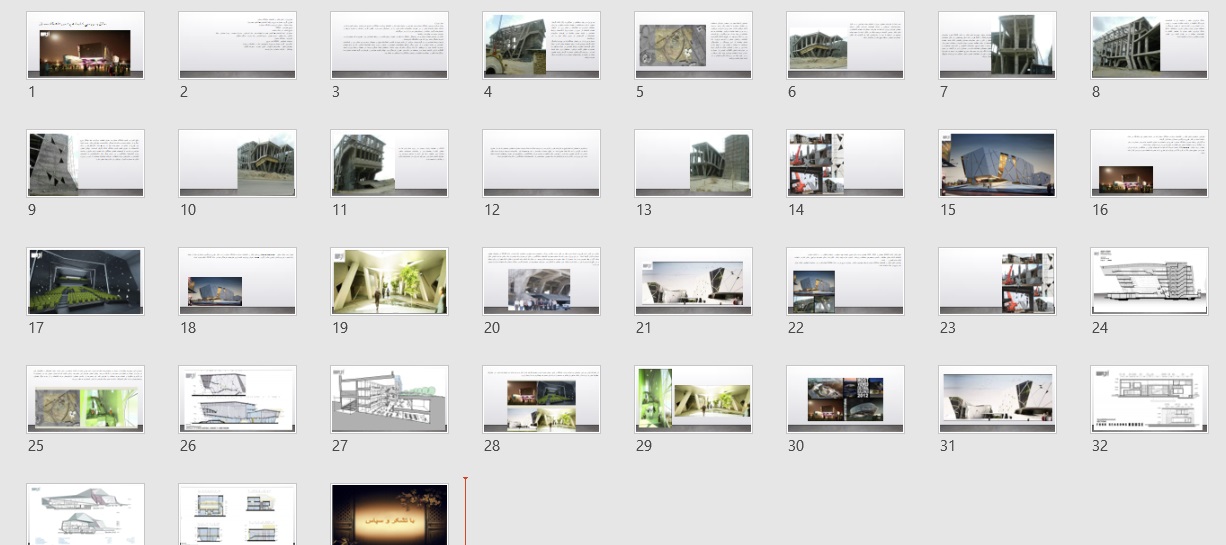Select slide 19 green corridor rendering

(389, 281)
